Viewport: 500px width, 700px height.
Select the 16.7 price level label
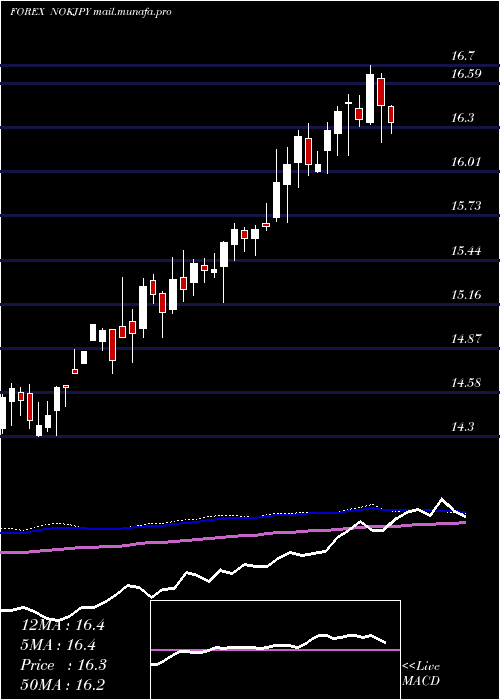click(x=463, y=56)
